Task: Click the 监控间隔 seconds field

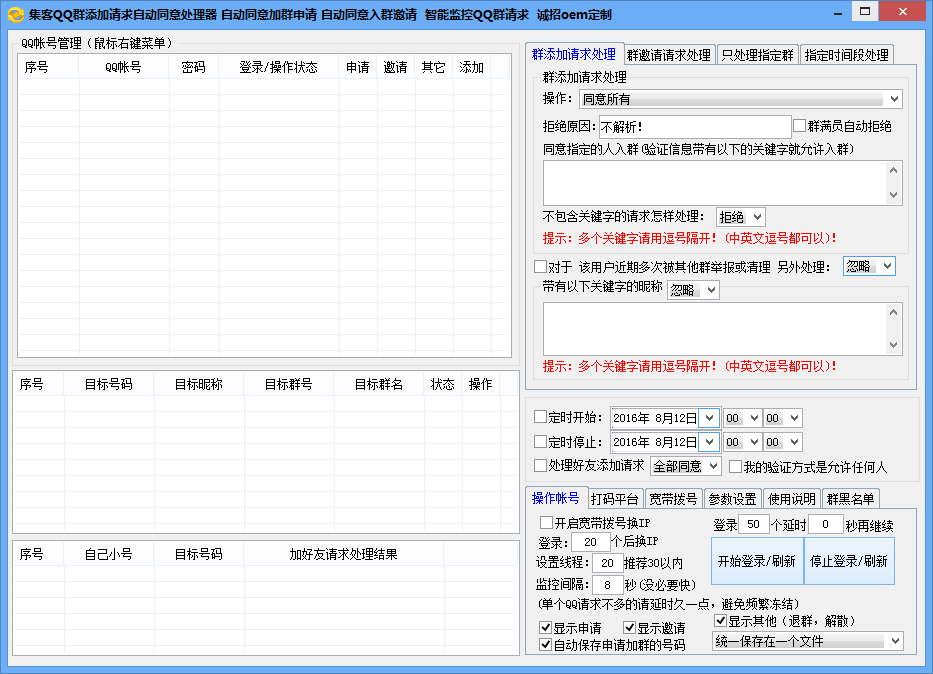Action: coord(607,585)
